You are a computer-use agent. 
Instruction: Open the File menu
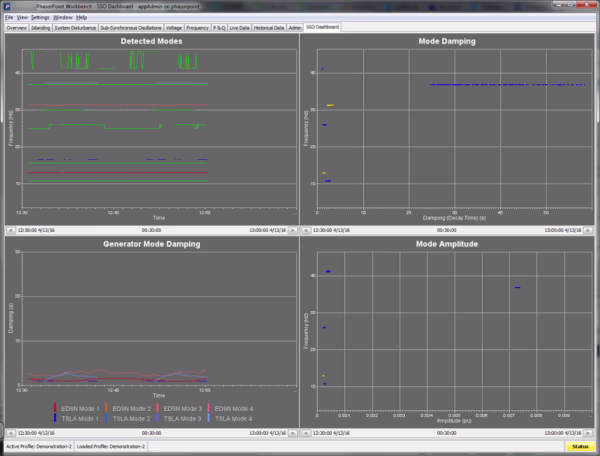(x=9, y=18)
